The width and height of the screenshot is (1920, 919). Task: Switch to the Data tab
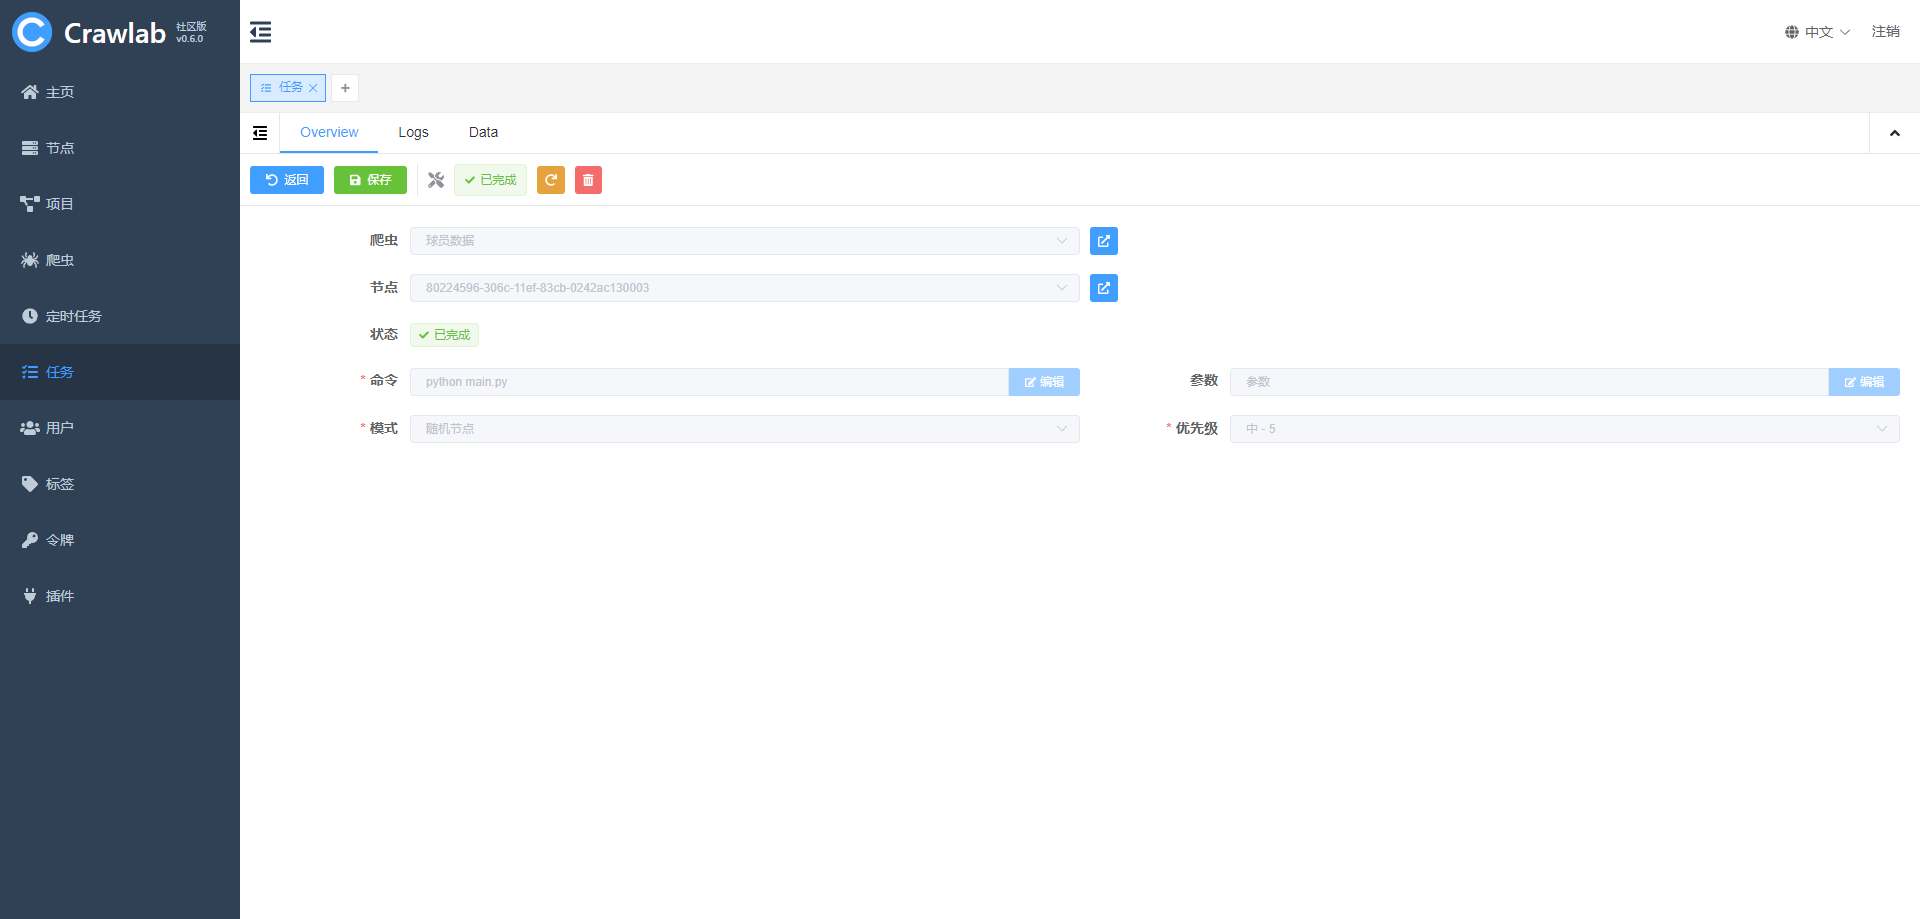[483, 133]
